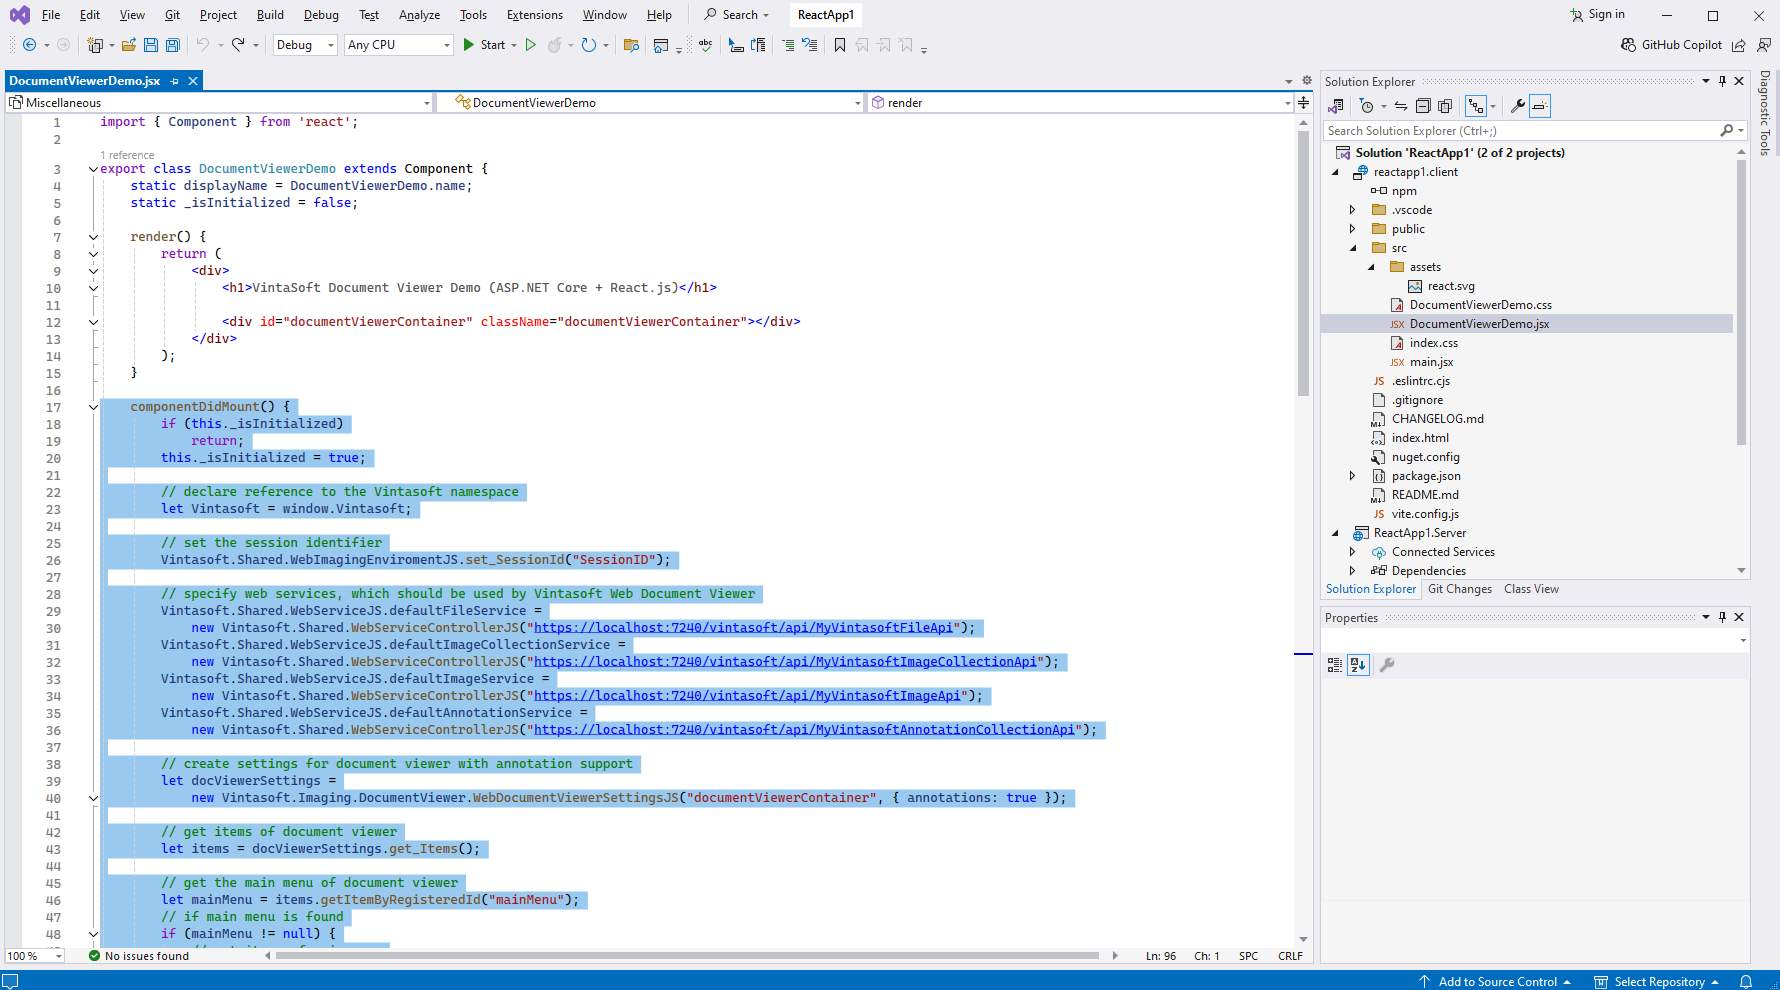Open the Git menu
The height and width of the screenshot is (990, 1780).
click(x=173, y=15)
